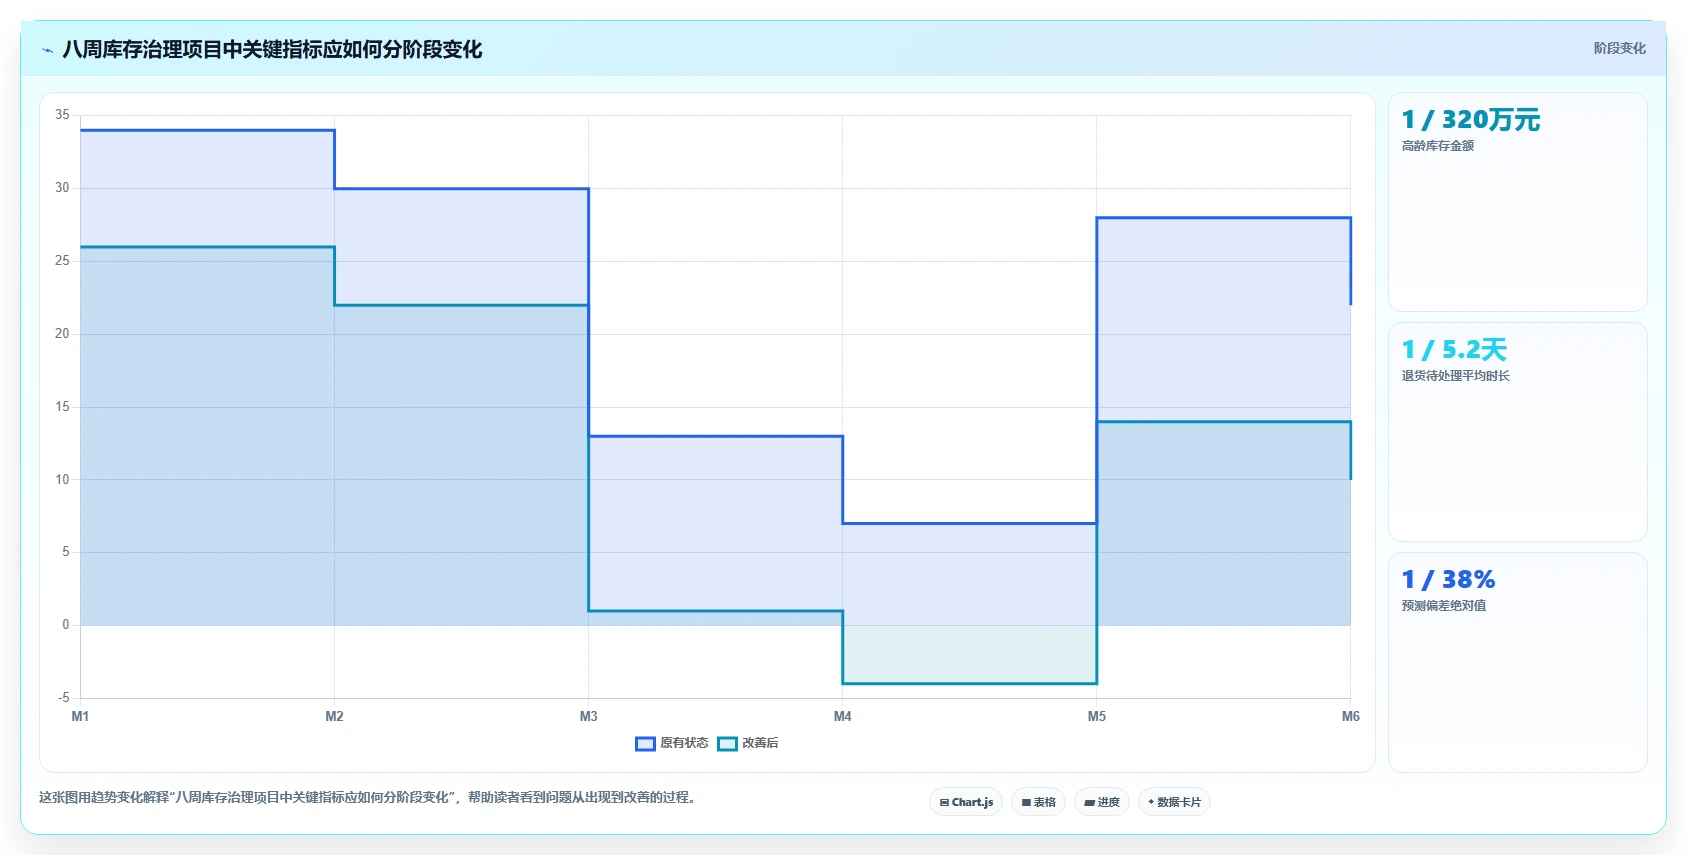Click the M1 x-axis label
Screen dimensions: 1687x855
[x=80, y=716]
